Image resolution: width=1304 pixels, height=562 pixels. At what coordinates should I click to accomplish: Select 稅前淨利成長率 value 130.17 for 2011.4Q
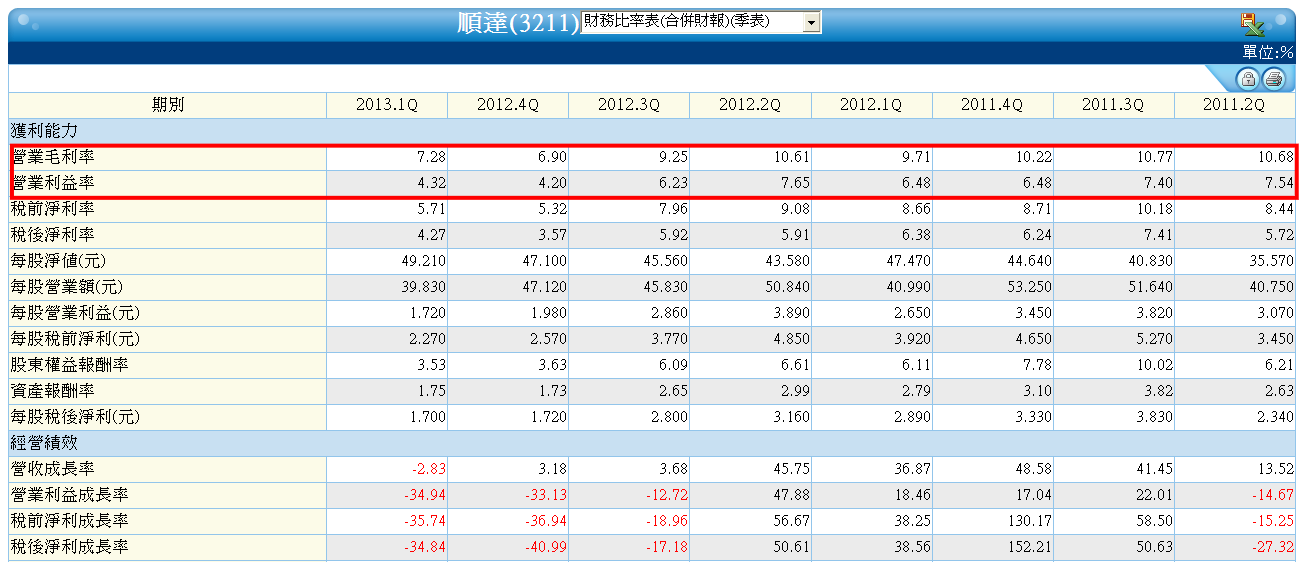[x=1028, y=521]
